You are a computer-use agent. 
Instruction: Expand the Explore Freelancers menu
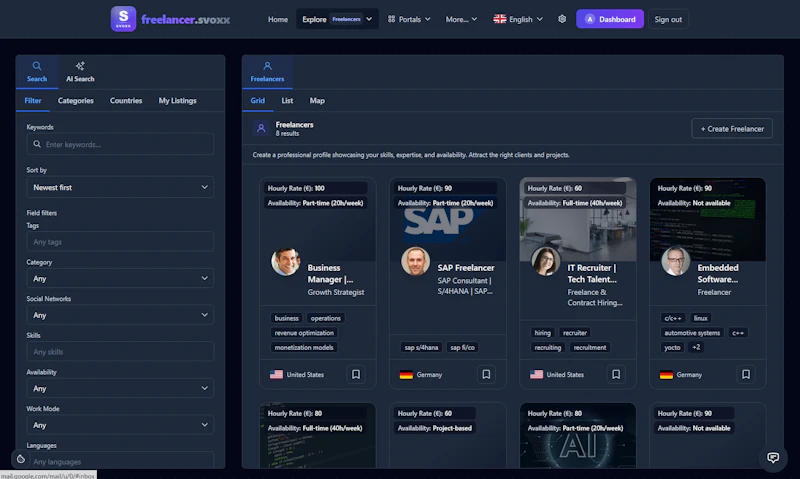pyautogui.click(x=337, y=19)
